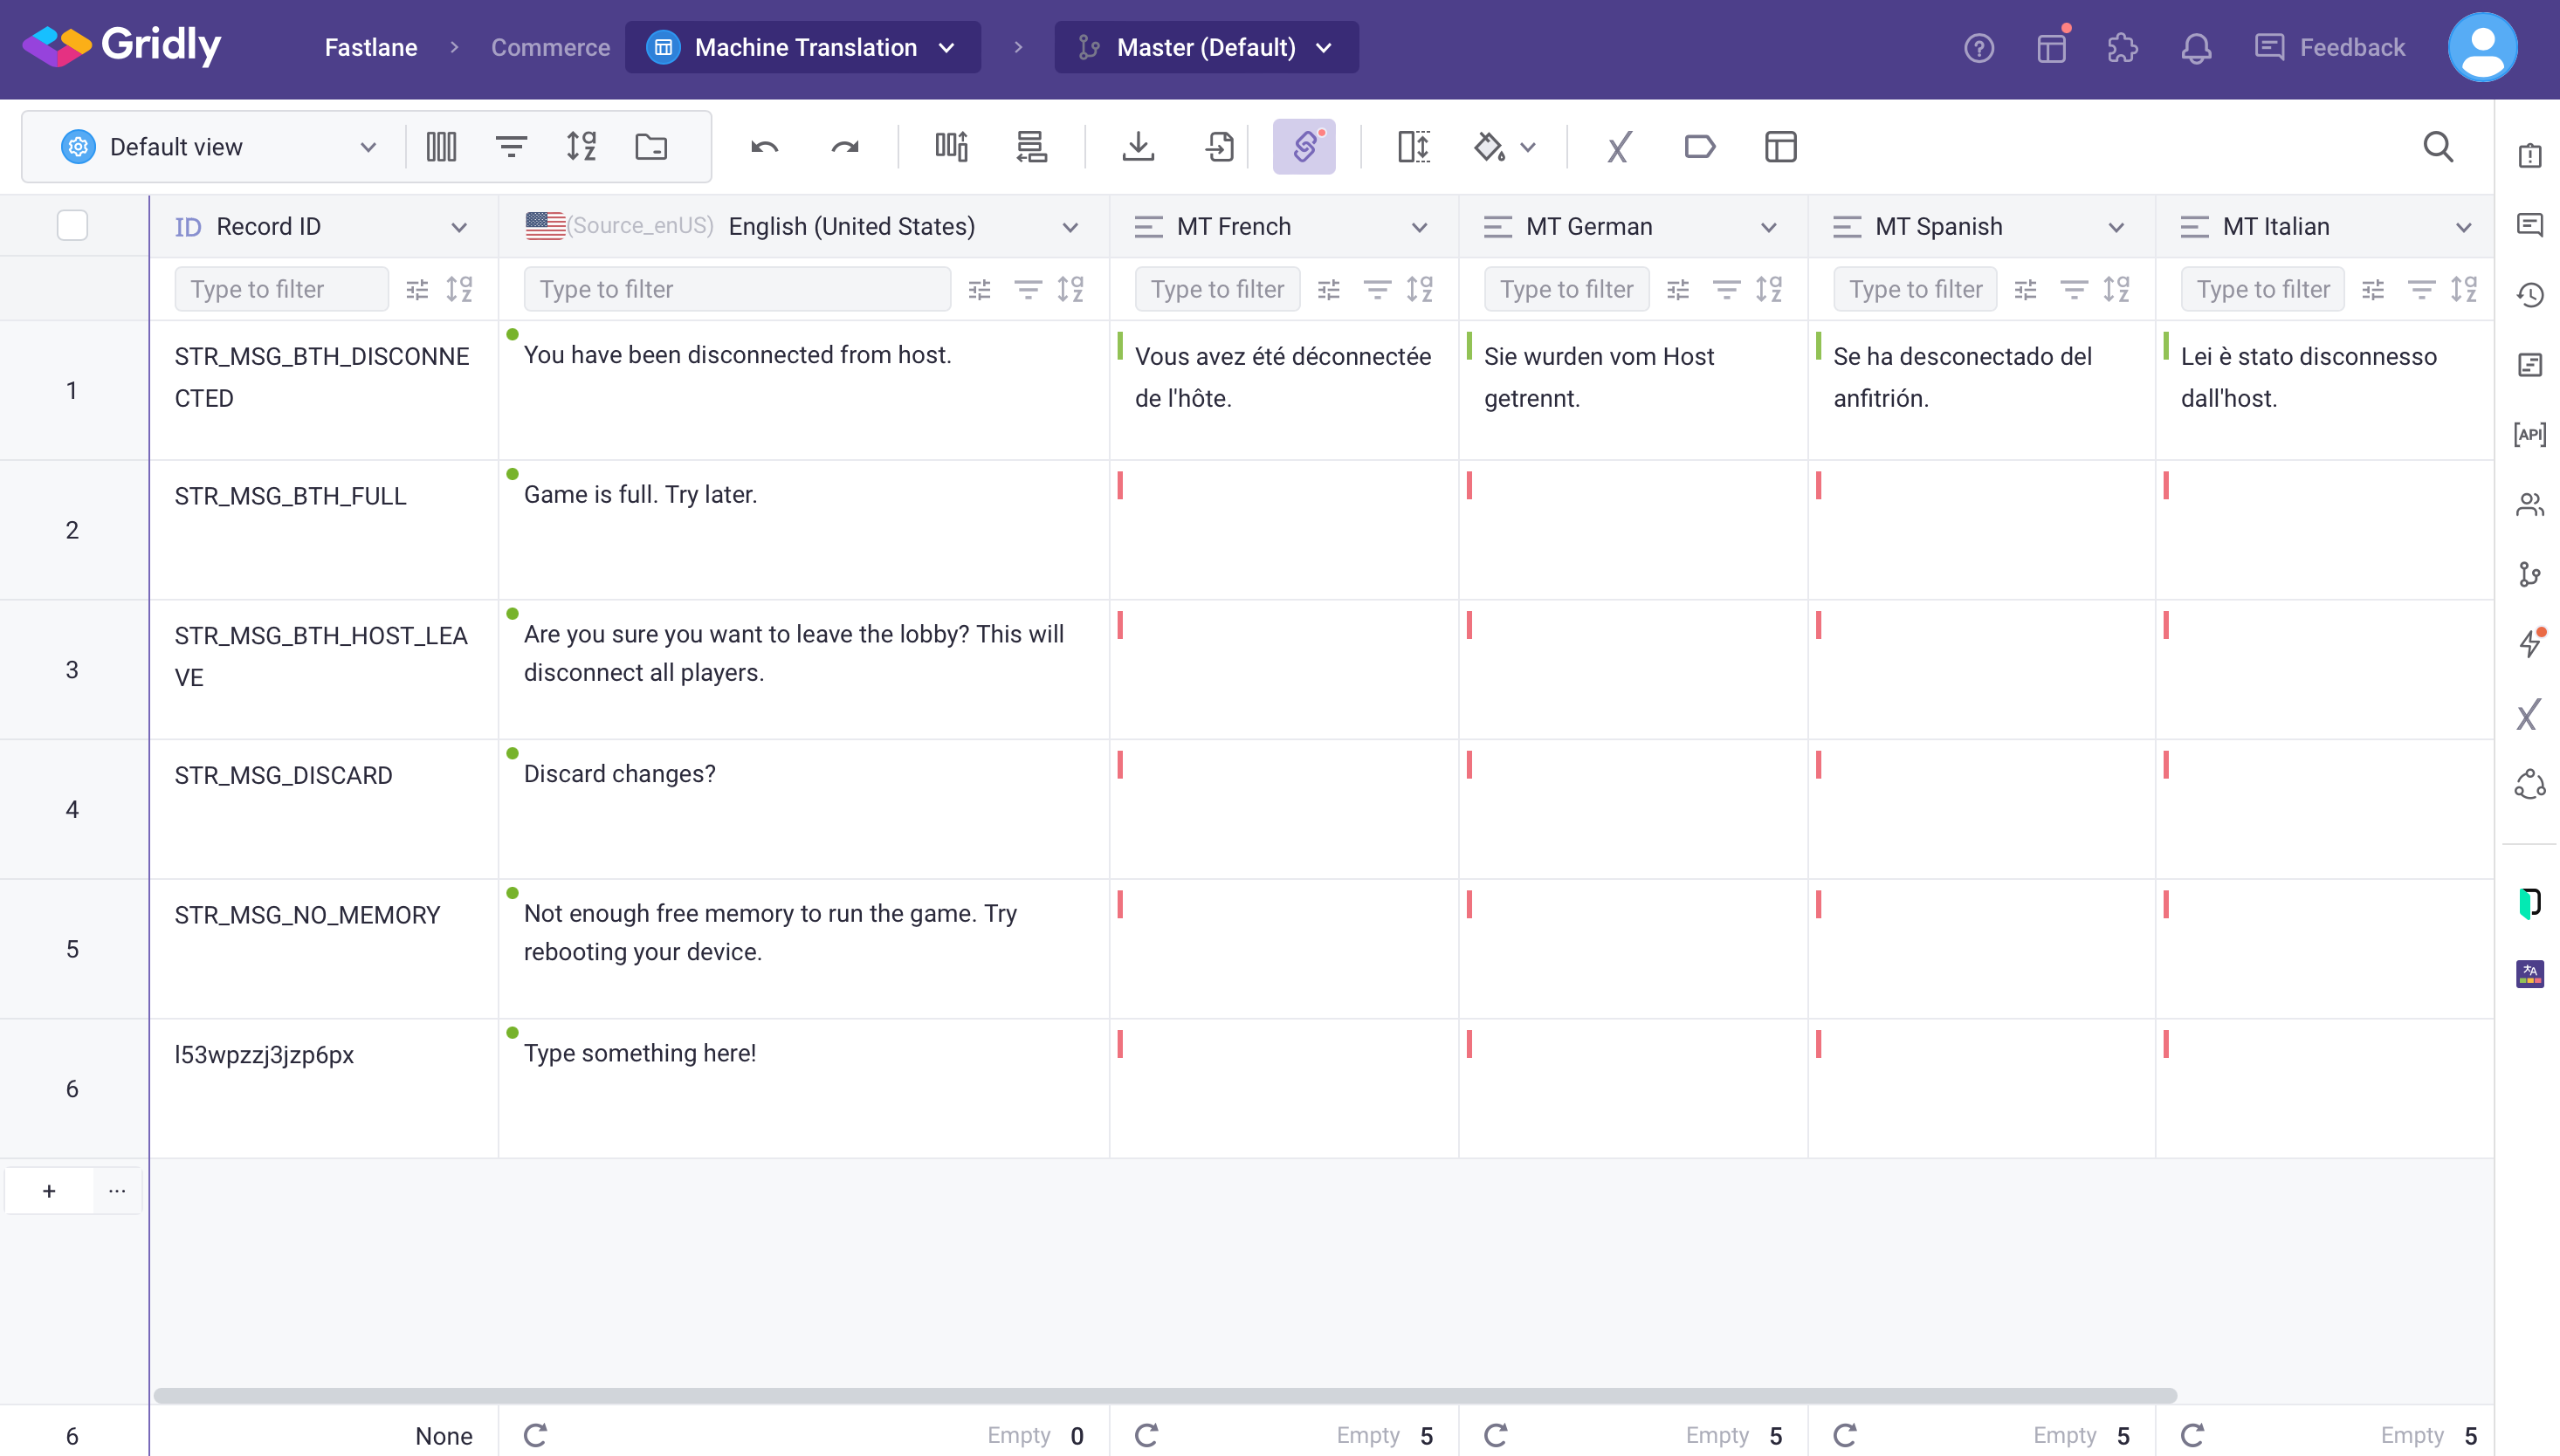Toggle sort on MT French filter row
Screen dimensions: 2560x1456
1419,289
